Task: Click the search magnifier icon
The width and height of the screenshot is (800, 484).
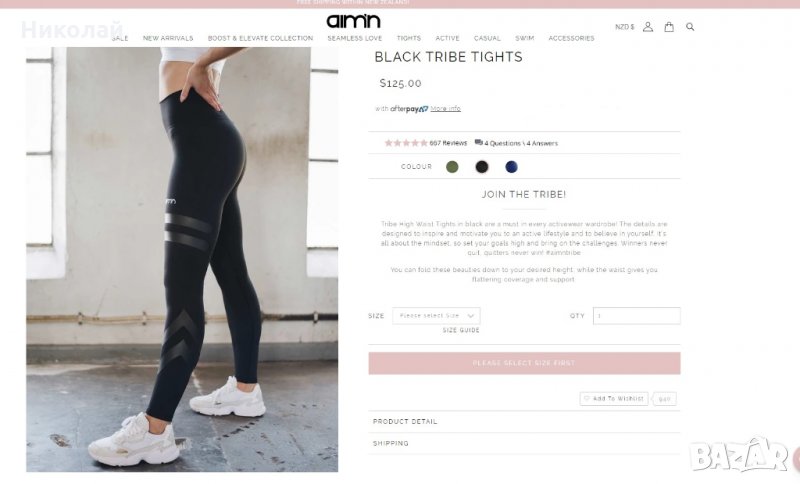Action: pyautogui.click(x=690, y=27)
